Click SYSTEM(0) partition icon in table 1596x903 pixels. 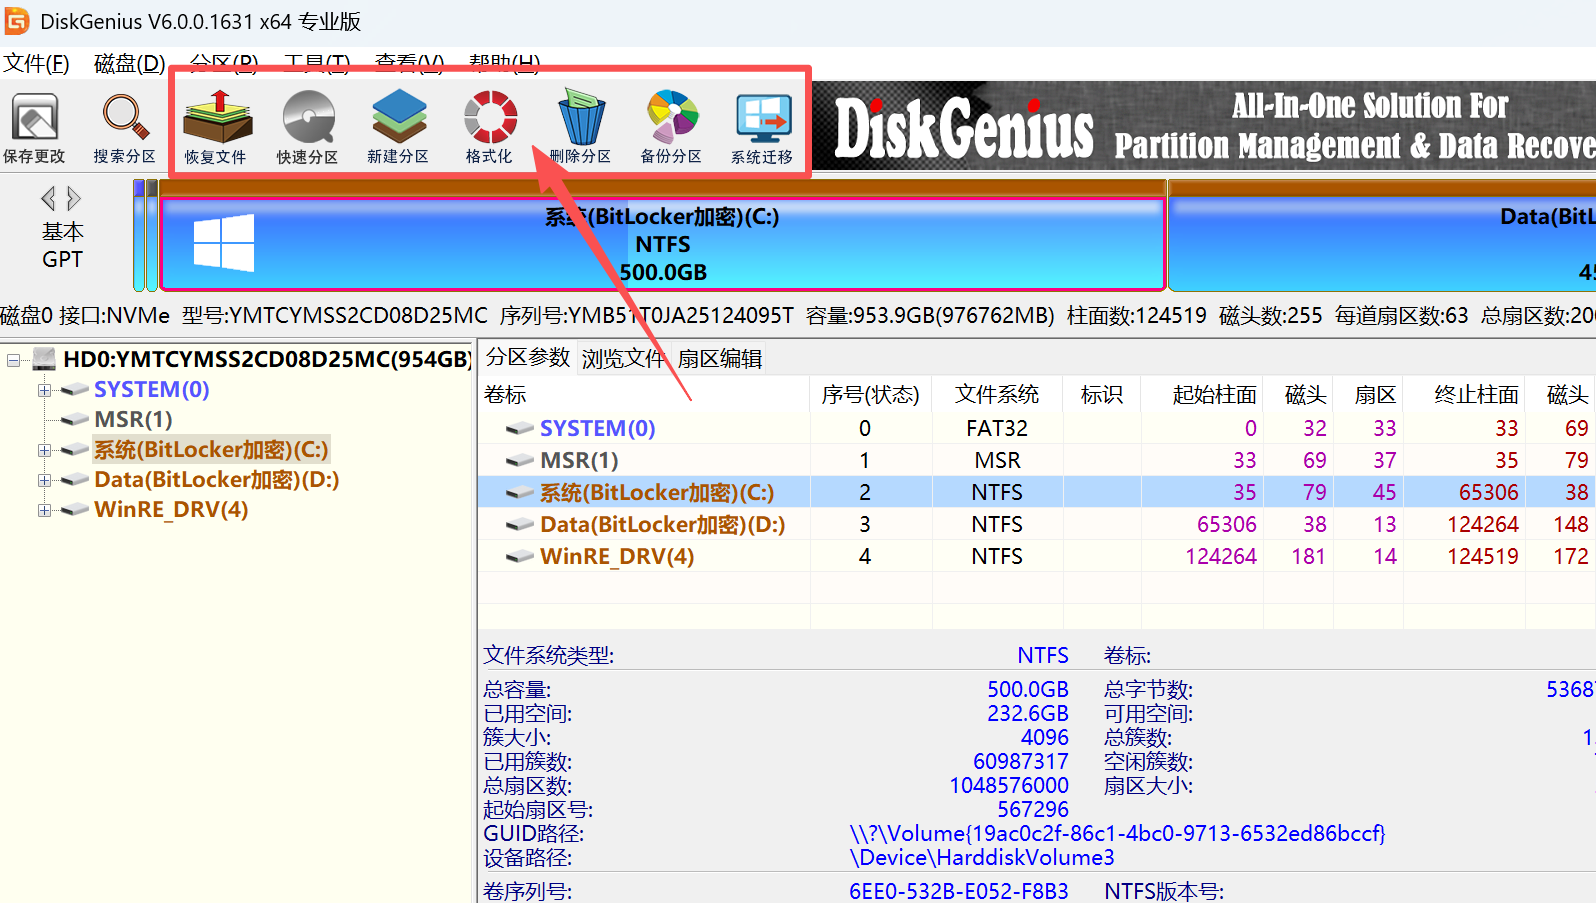[519, 428]
